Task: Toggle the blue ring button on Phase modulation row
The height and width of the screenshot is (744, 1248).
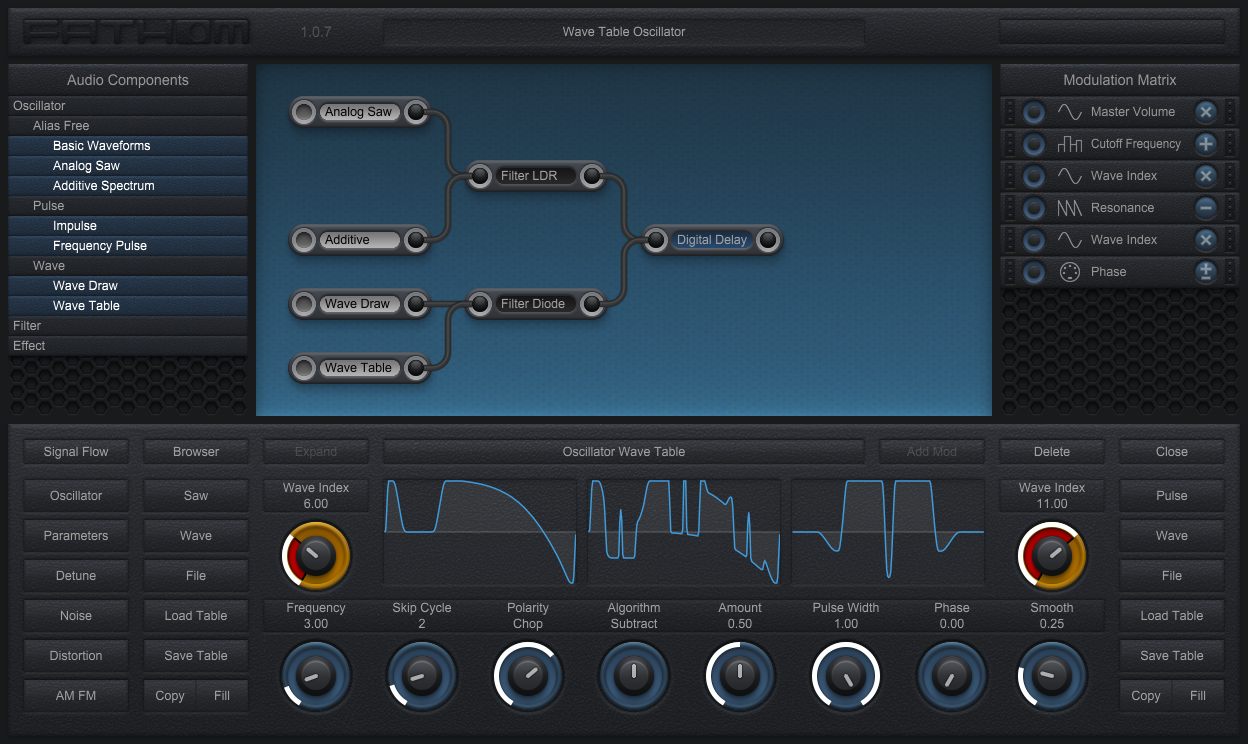Action: click(x=1034, y=272)
